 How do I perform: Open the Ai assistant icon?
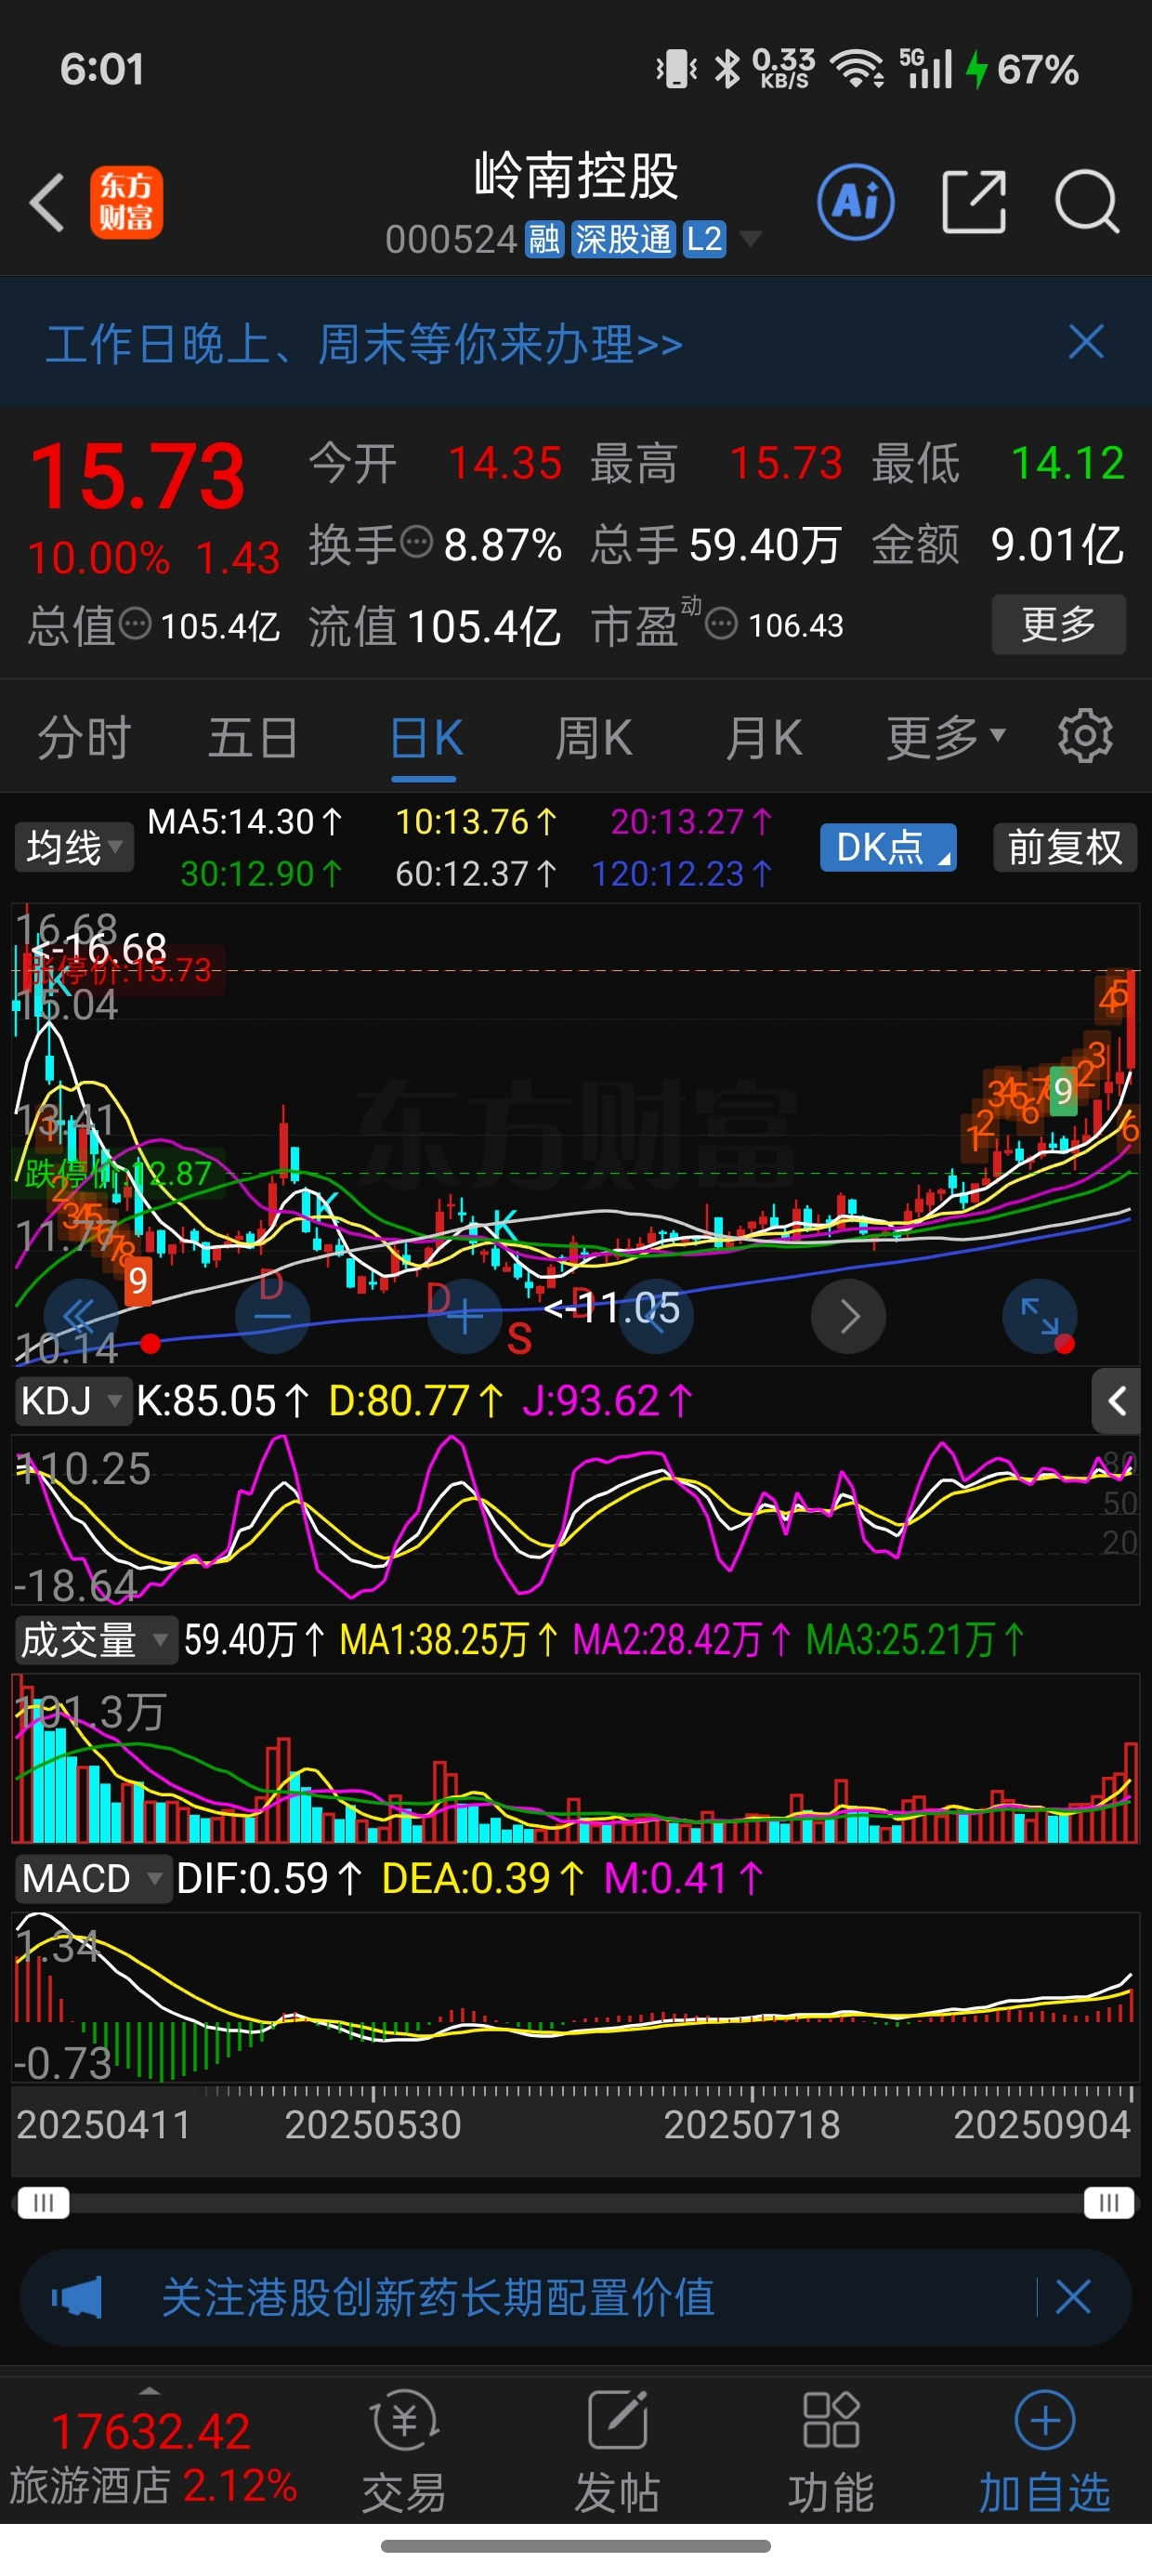click(856, 202)
